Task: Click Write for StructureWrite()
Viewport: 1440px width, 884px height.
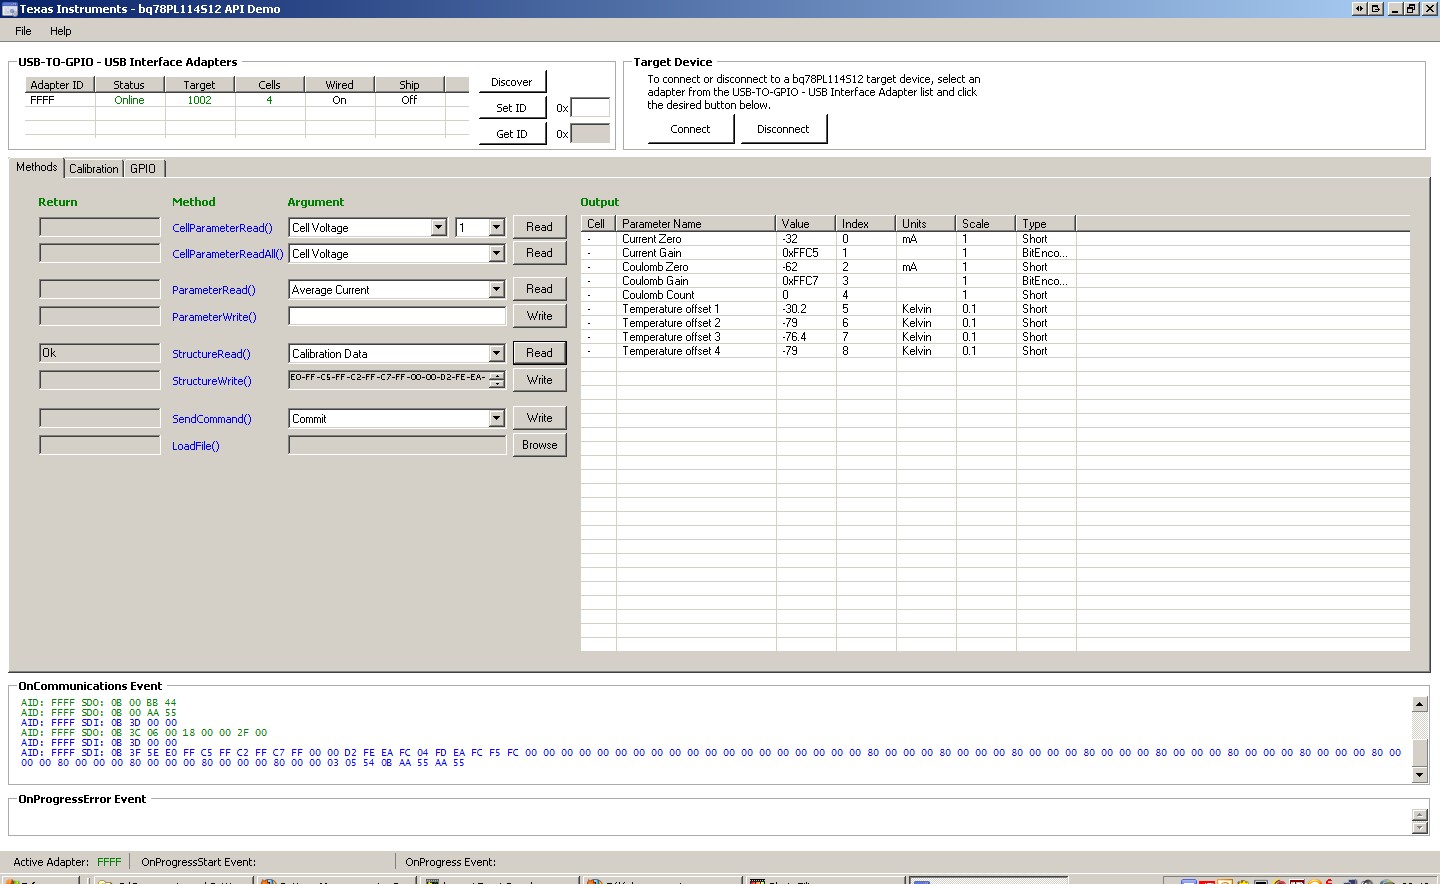Action: point(539,380)
